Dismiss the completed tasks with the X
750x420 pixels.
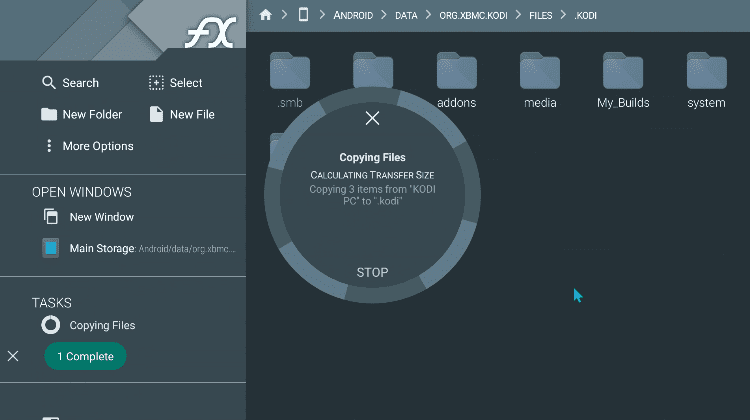pyautogui.click(x=13, y=356)
